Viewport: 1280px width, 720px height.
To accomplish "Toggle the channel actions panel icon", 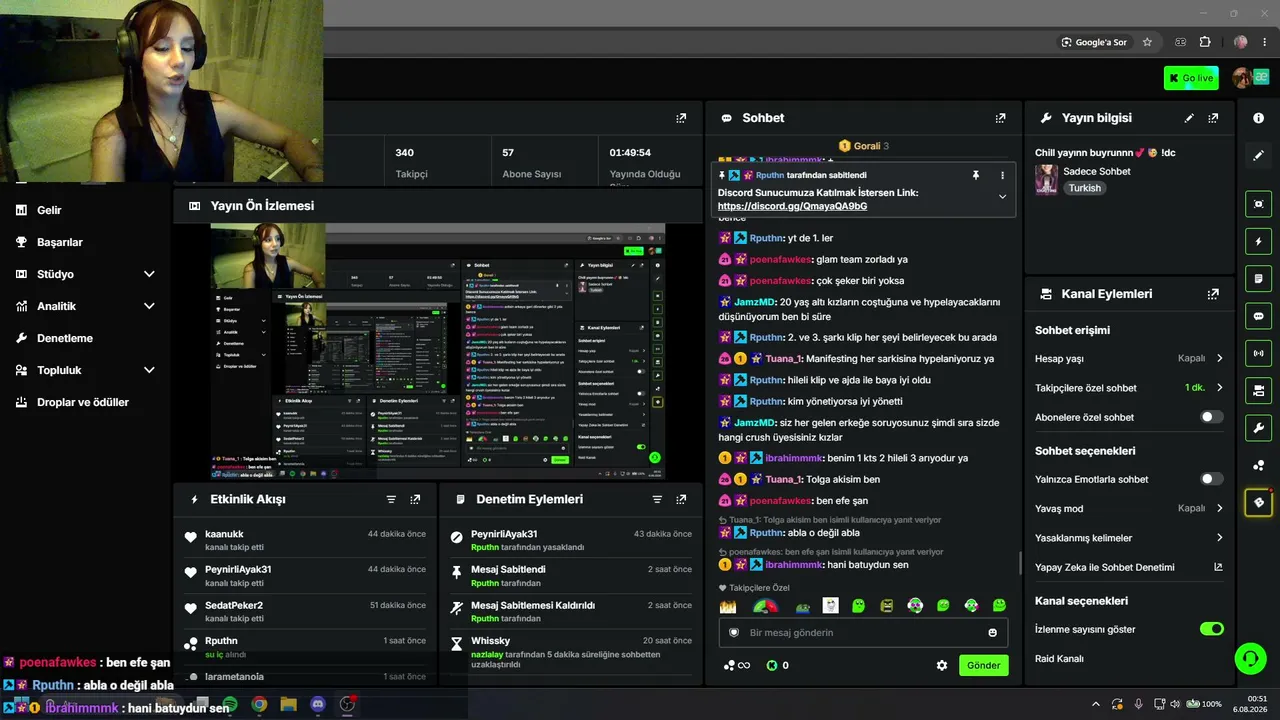I will tap(1258, 390).
